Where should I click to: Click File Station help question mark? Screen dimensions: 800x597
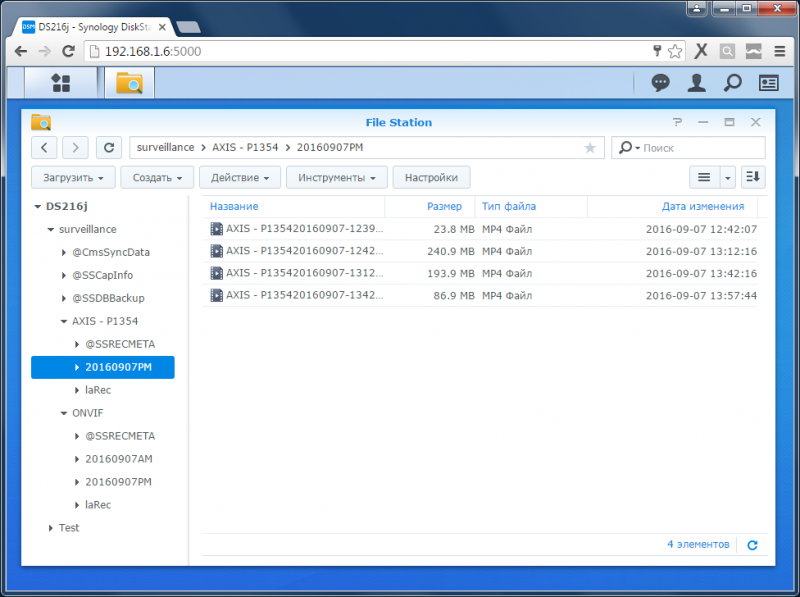click(x=677, y=122)
